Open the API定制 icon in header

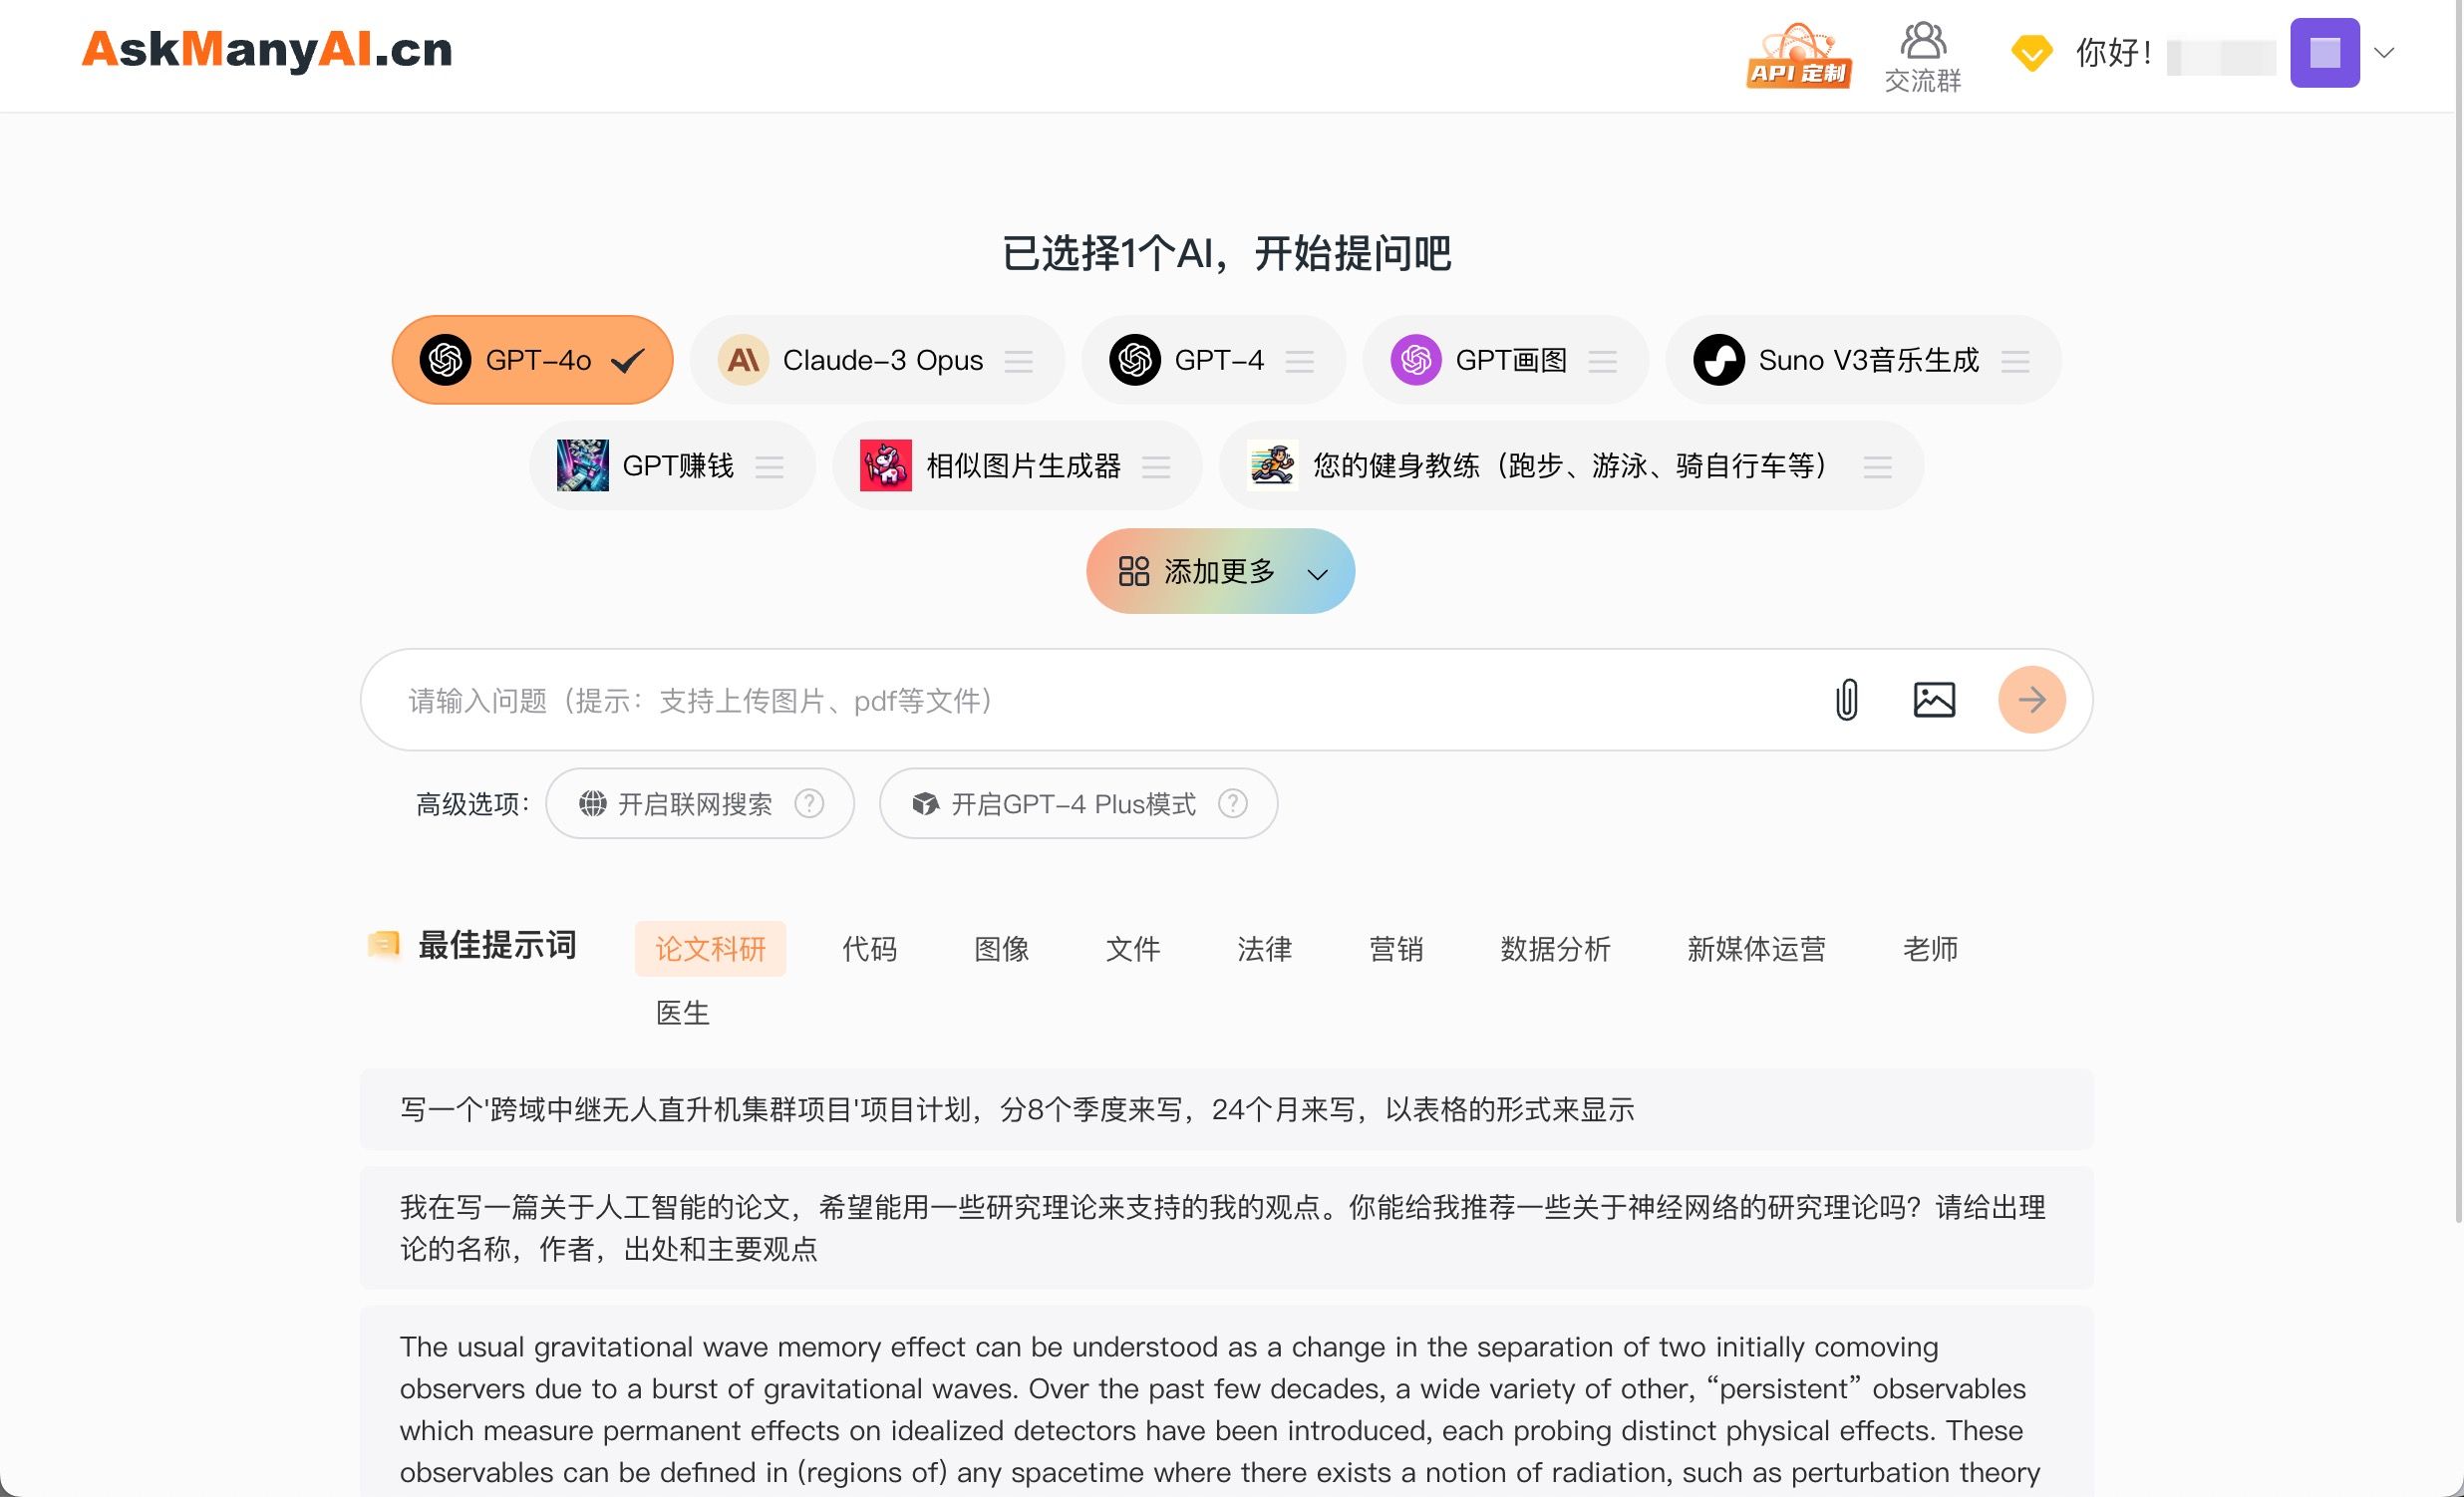point(1798,55)
